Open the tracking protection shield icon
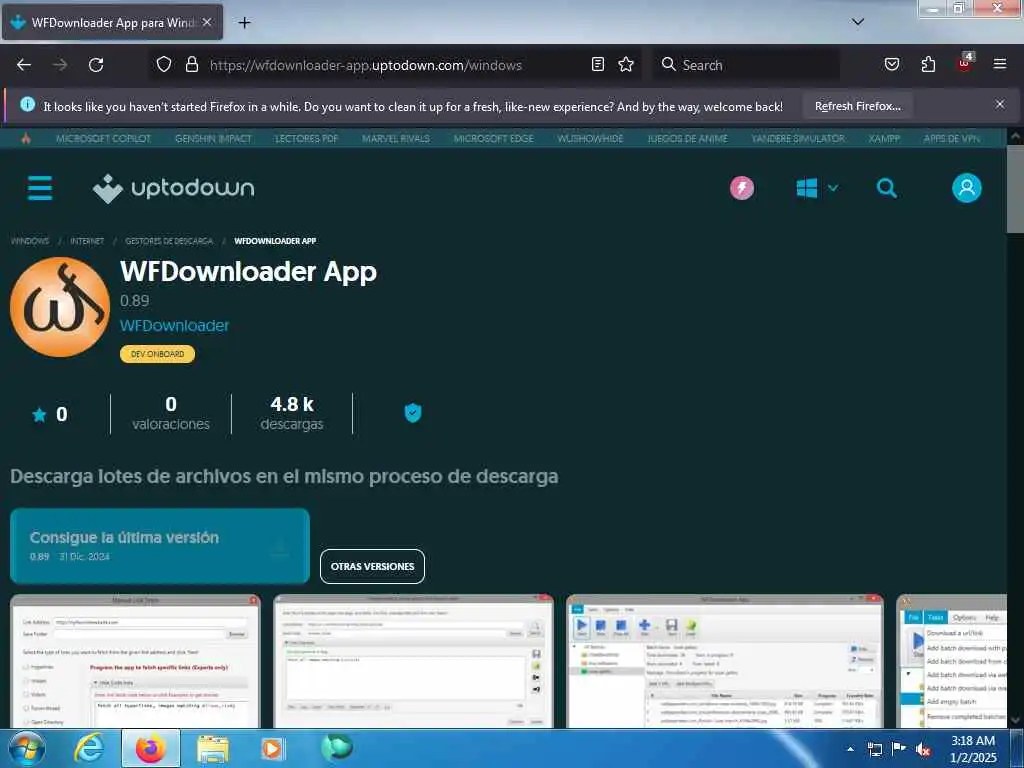The image size is (1024, 768). pos(164,64)
